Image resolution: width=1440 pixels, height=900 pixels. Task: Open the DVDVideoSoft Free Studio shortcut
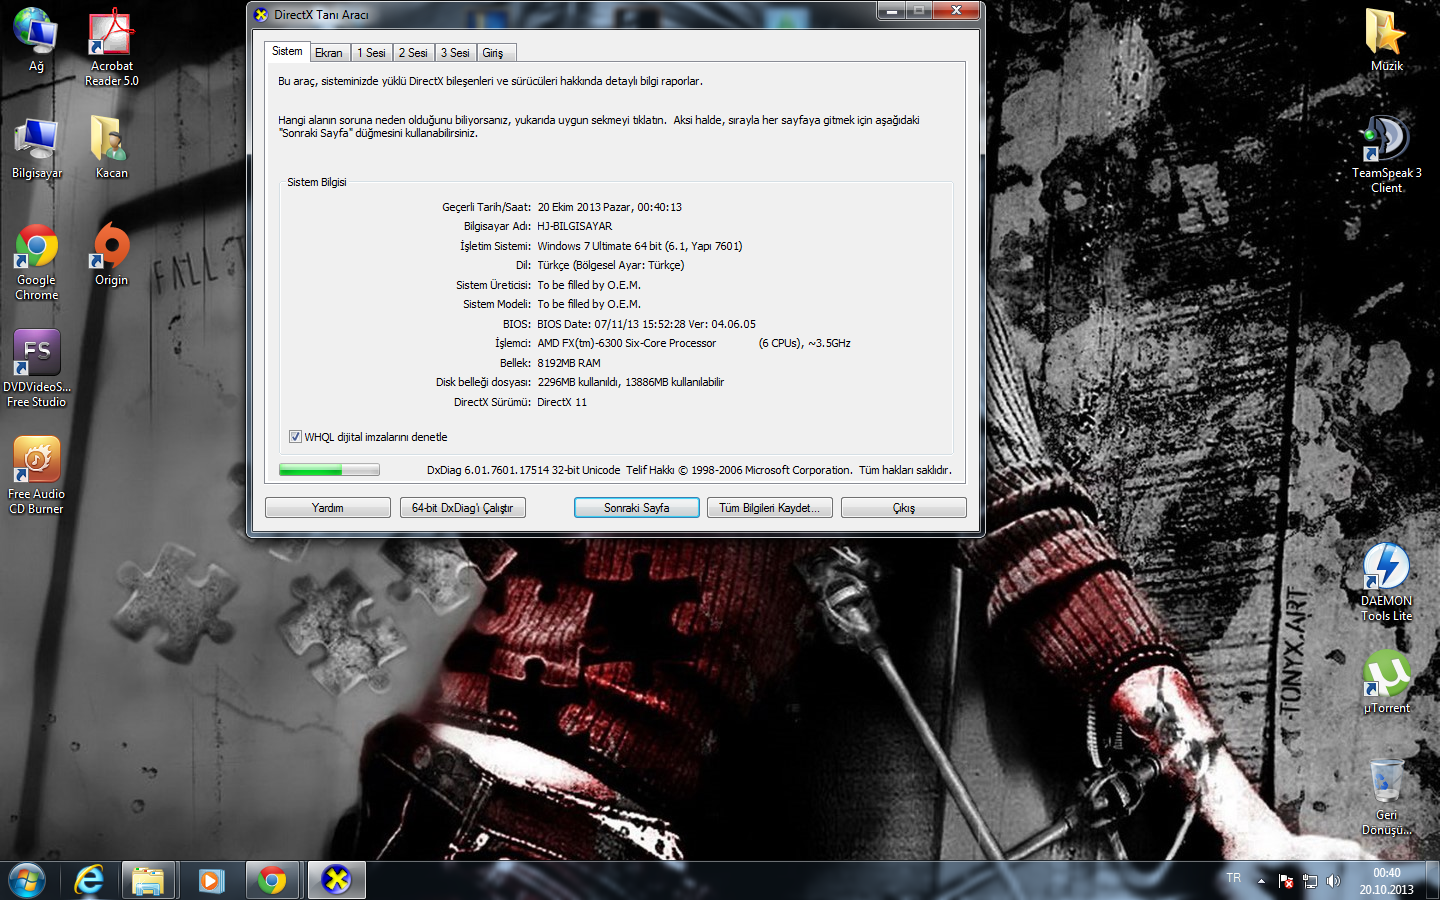[37, 356]
